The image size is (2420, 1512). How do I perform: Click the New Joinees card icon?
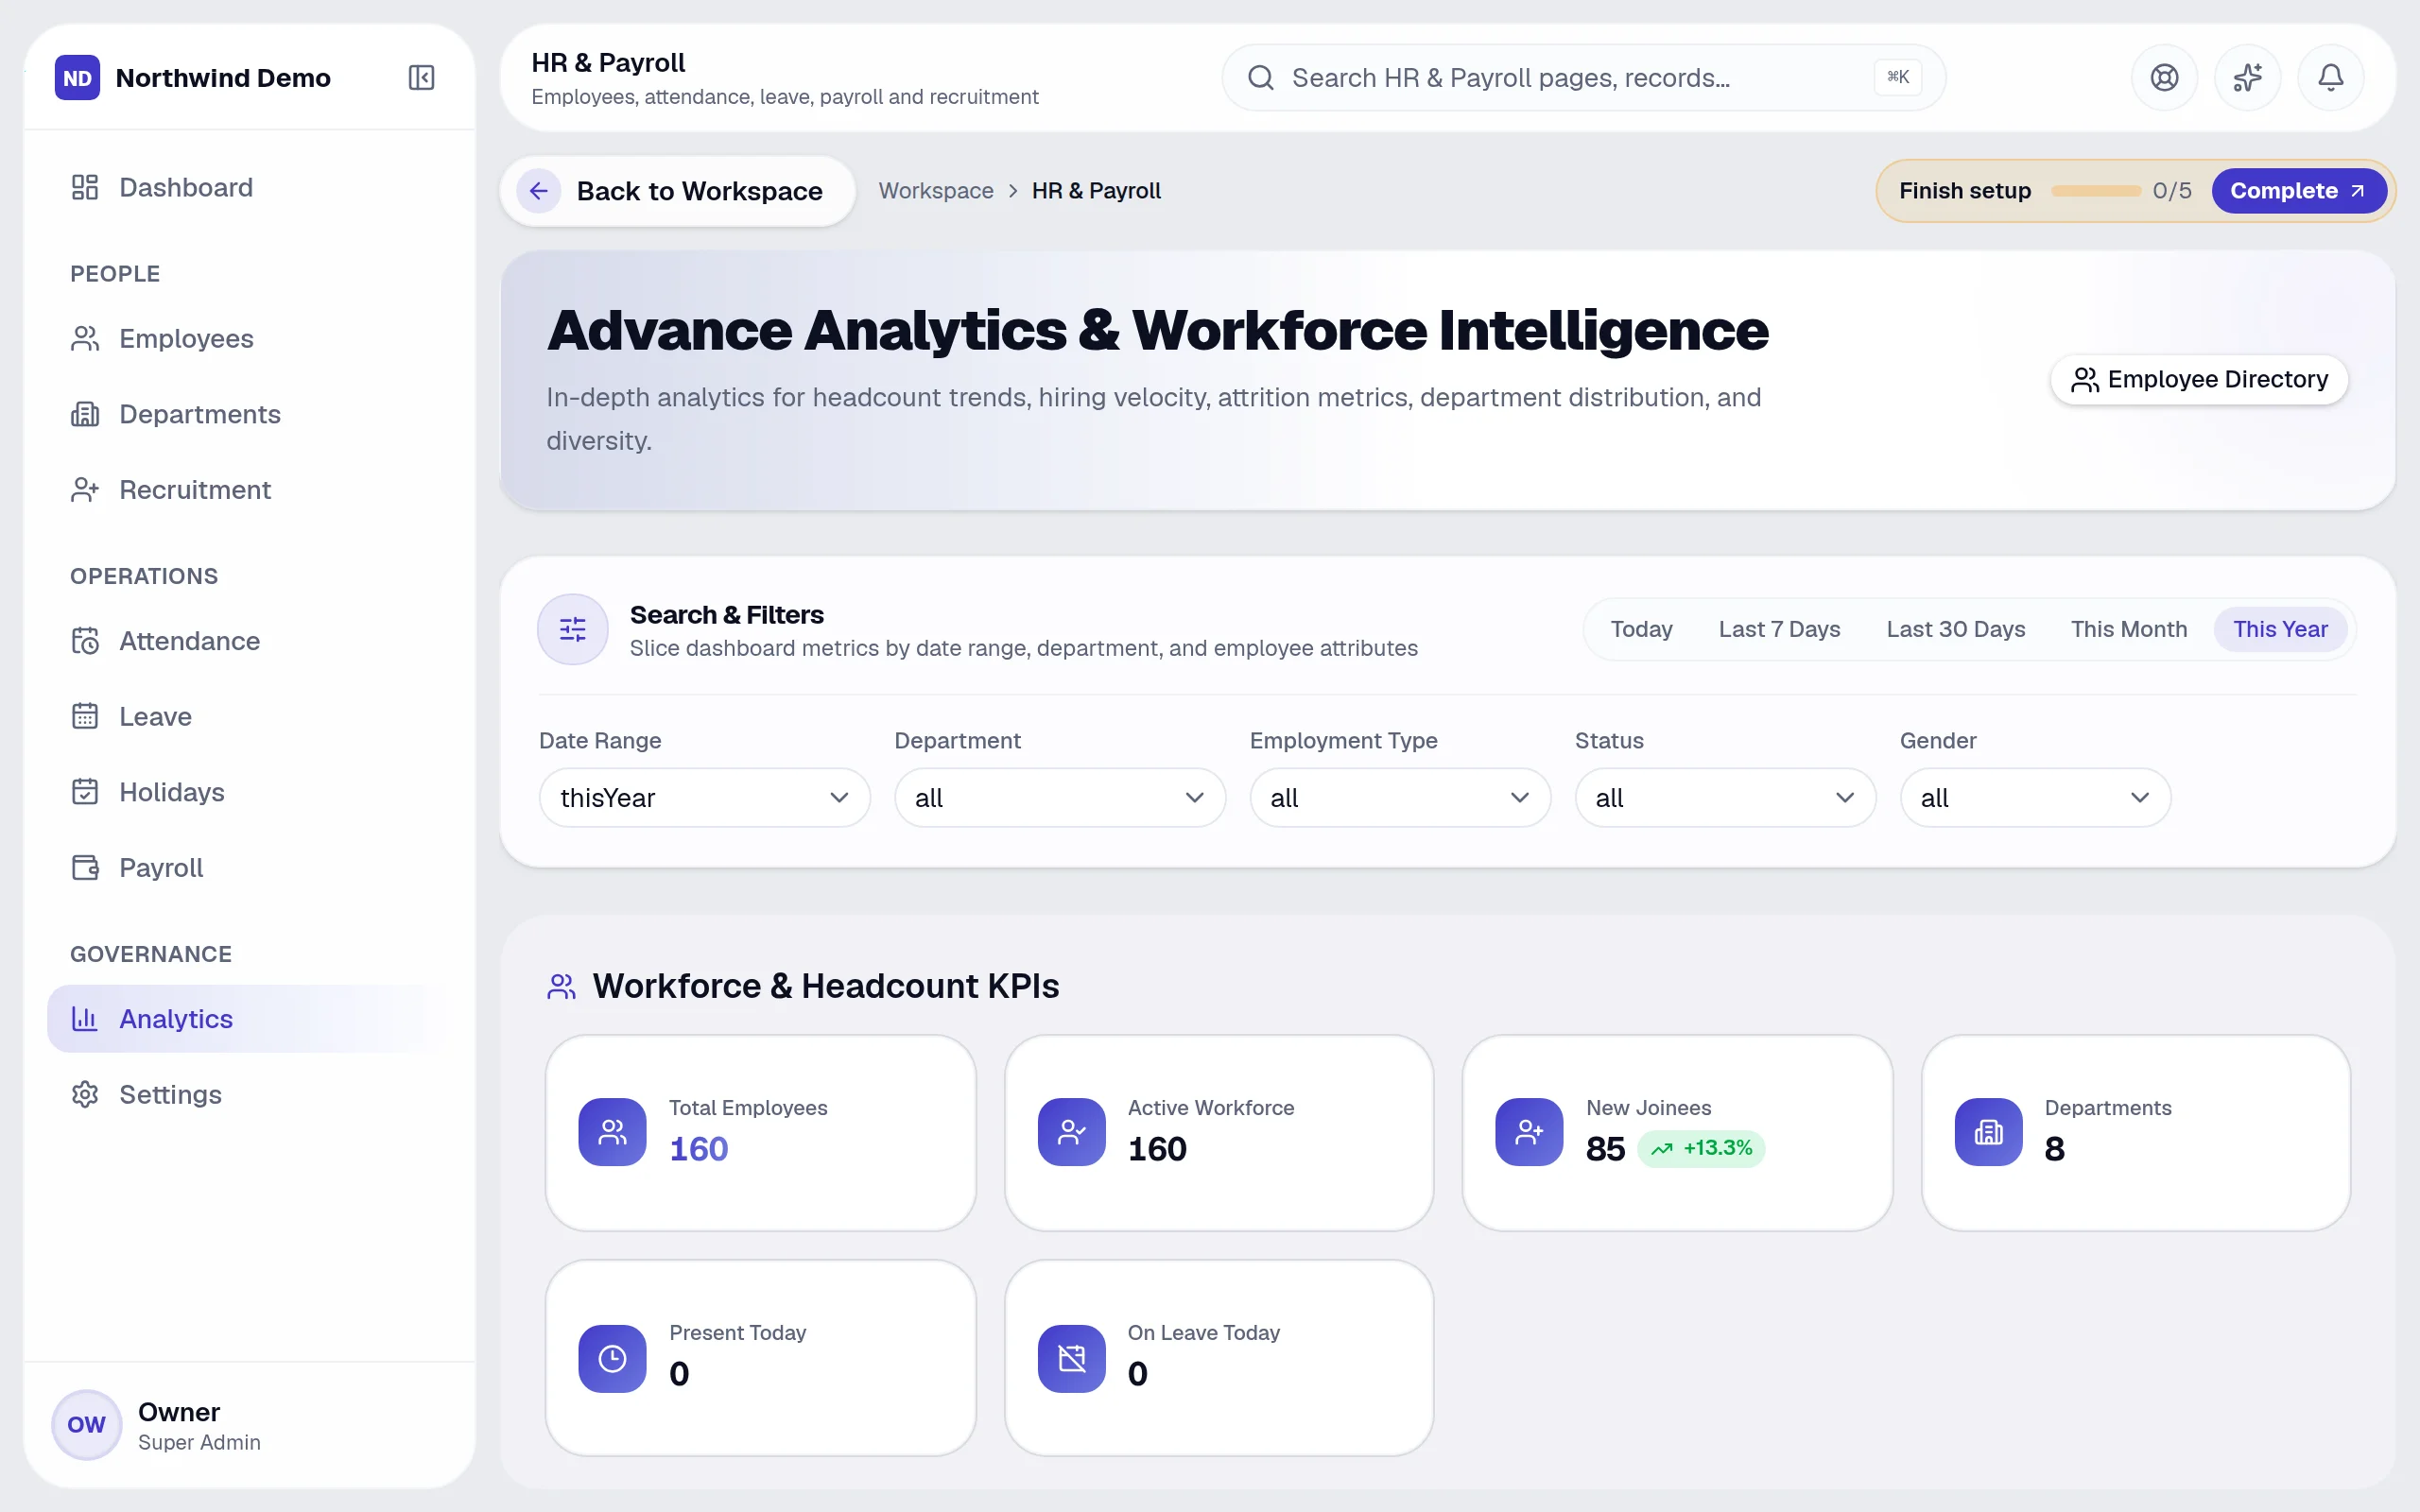click(1529, 1132)
